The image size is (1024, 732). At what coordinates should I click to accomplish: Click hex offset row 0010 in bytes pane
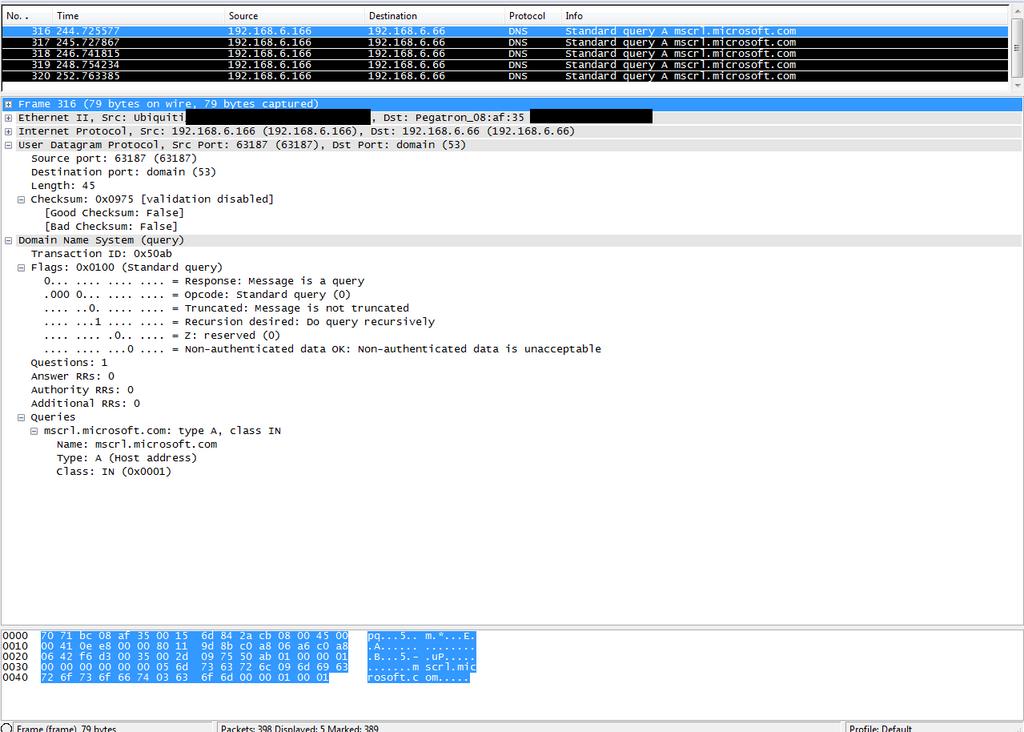(15, 646)
